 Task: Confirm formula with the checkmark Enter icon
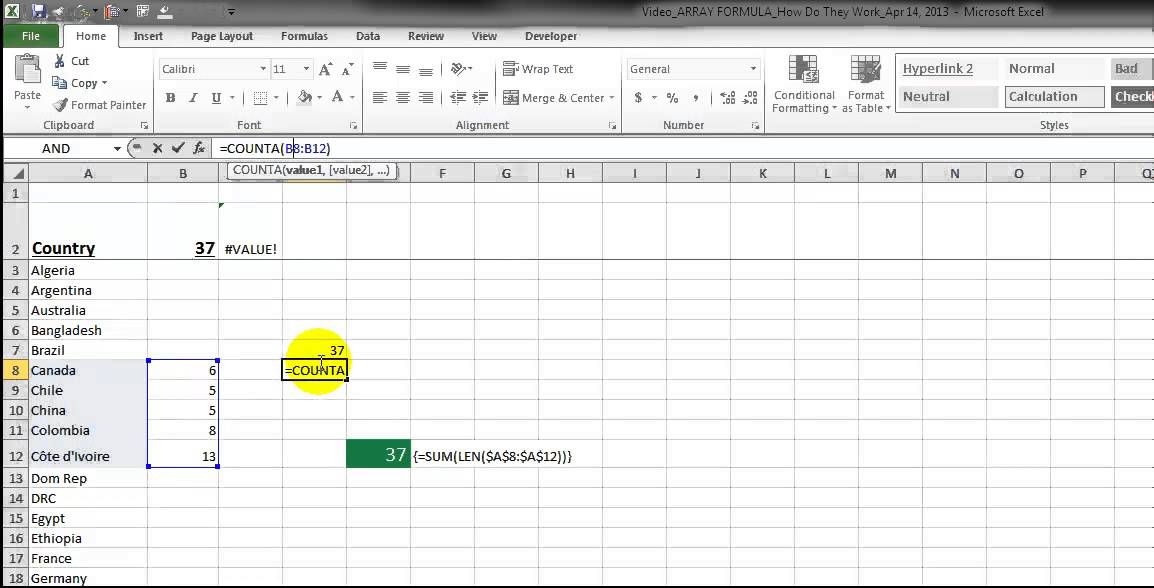click(x=177, y=148)
